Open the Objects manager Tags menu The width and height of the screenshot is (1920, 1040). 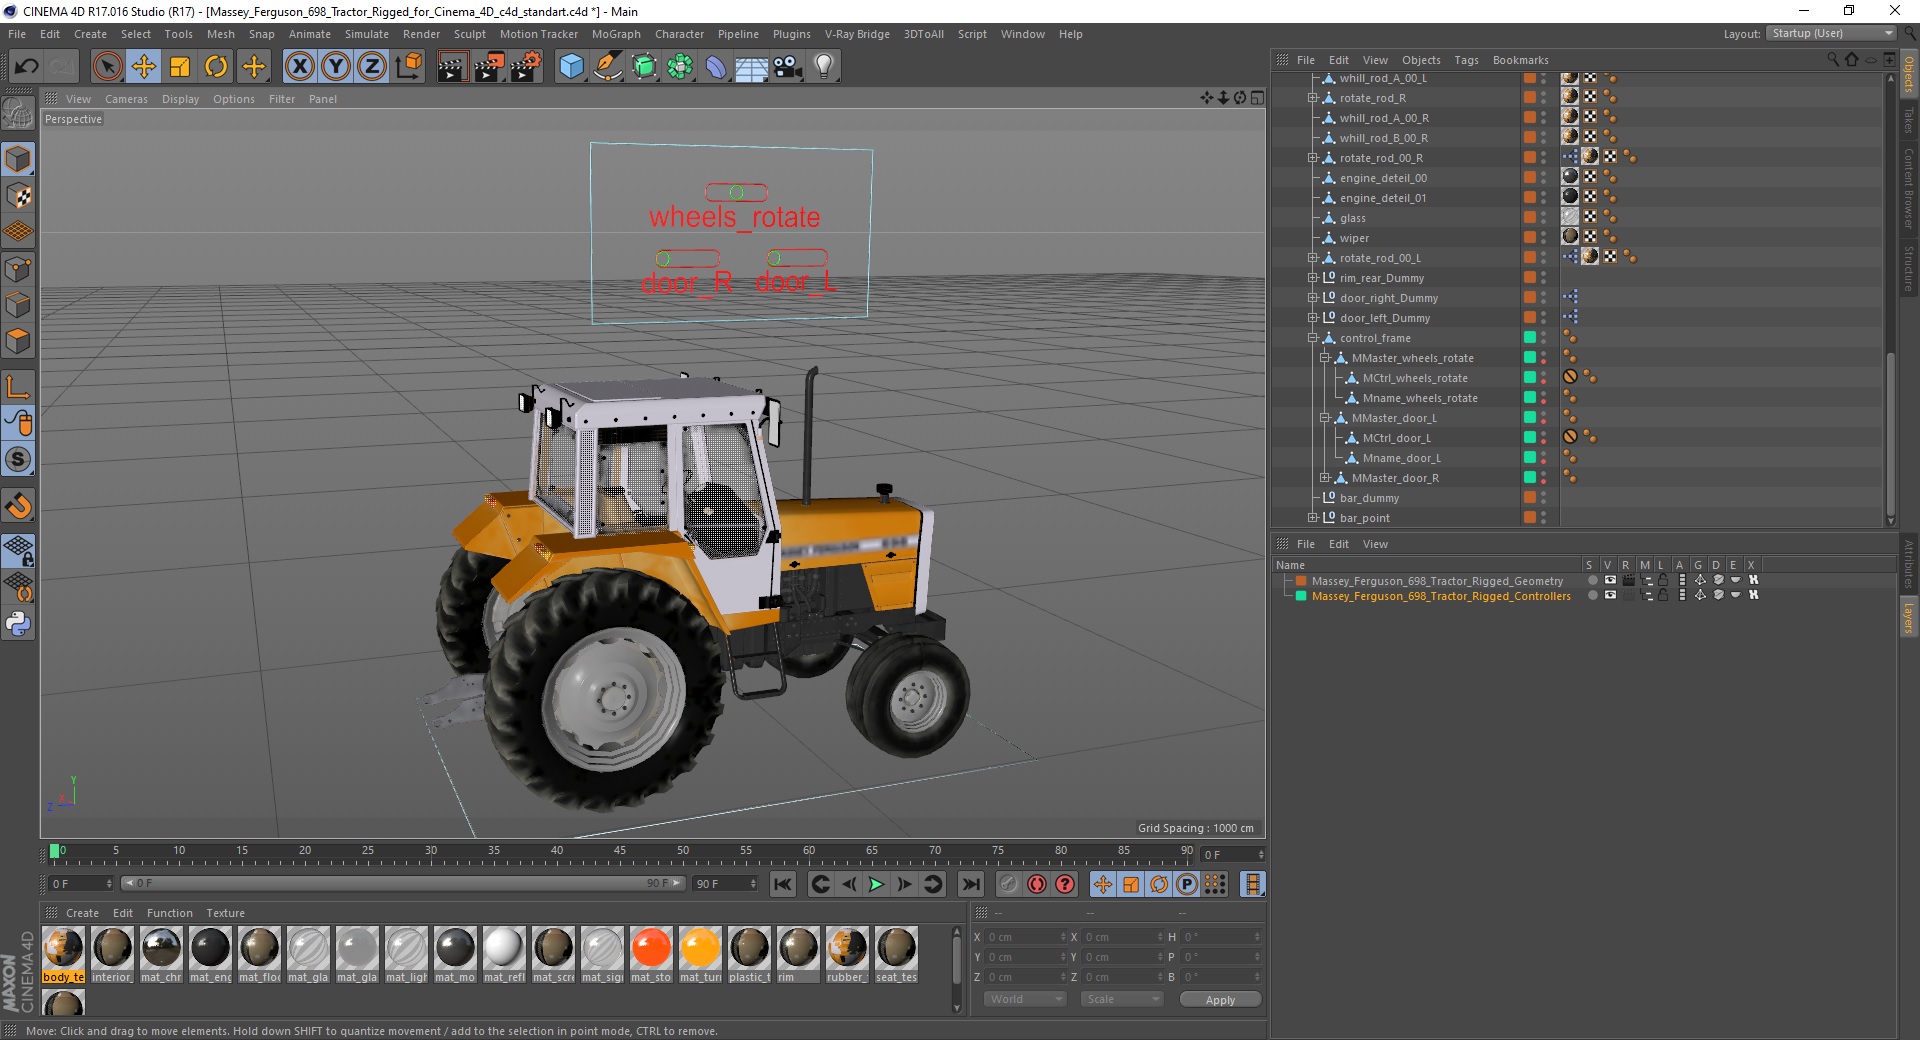(1466, 60)
